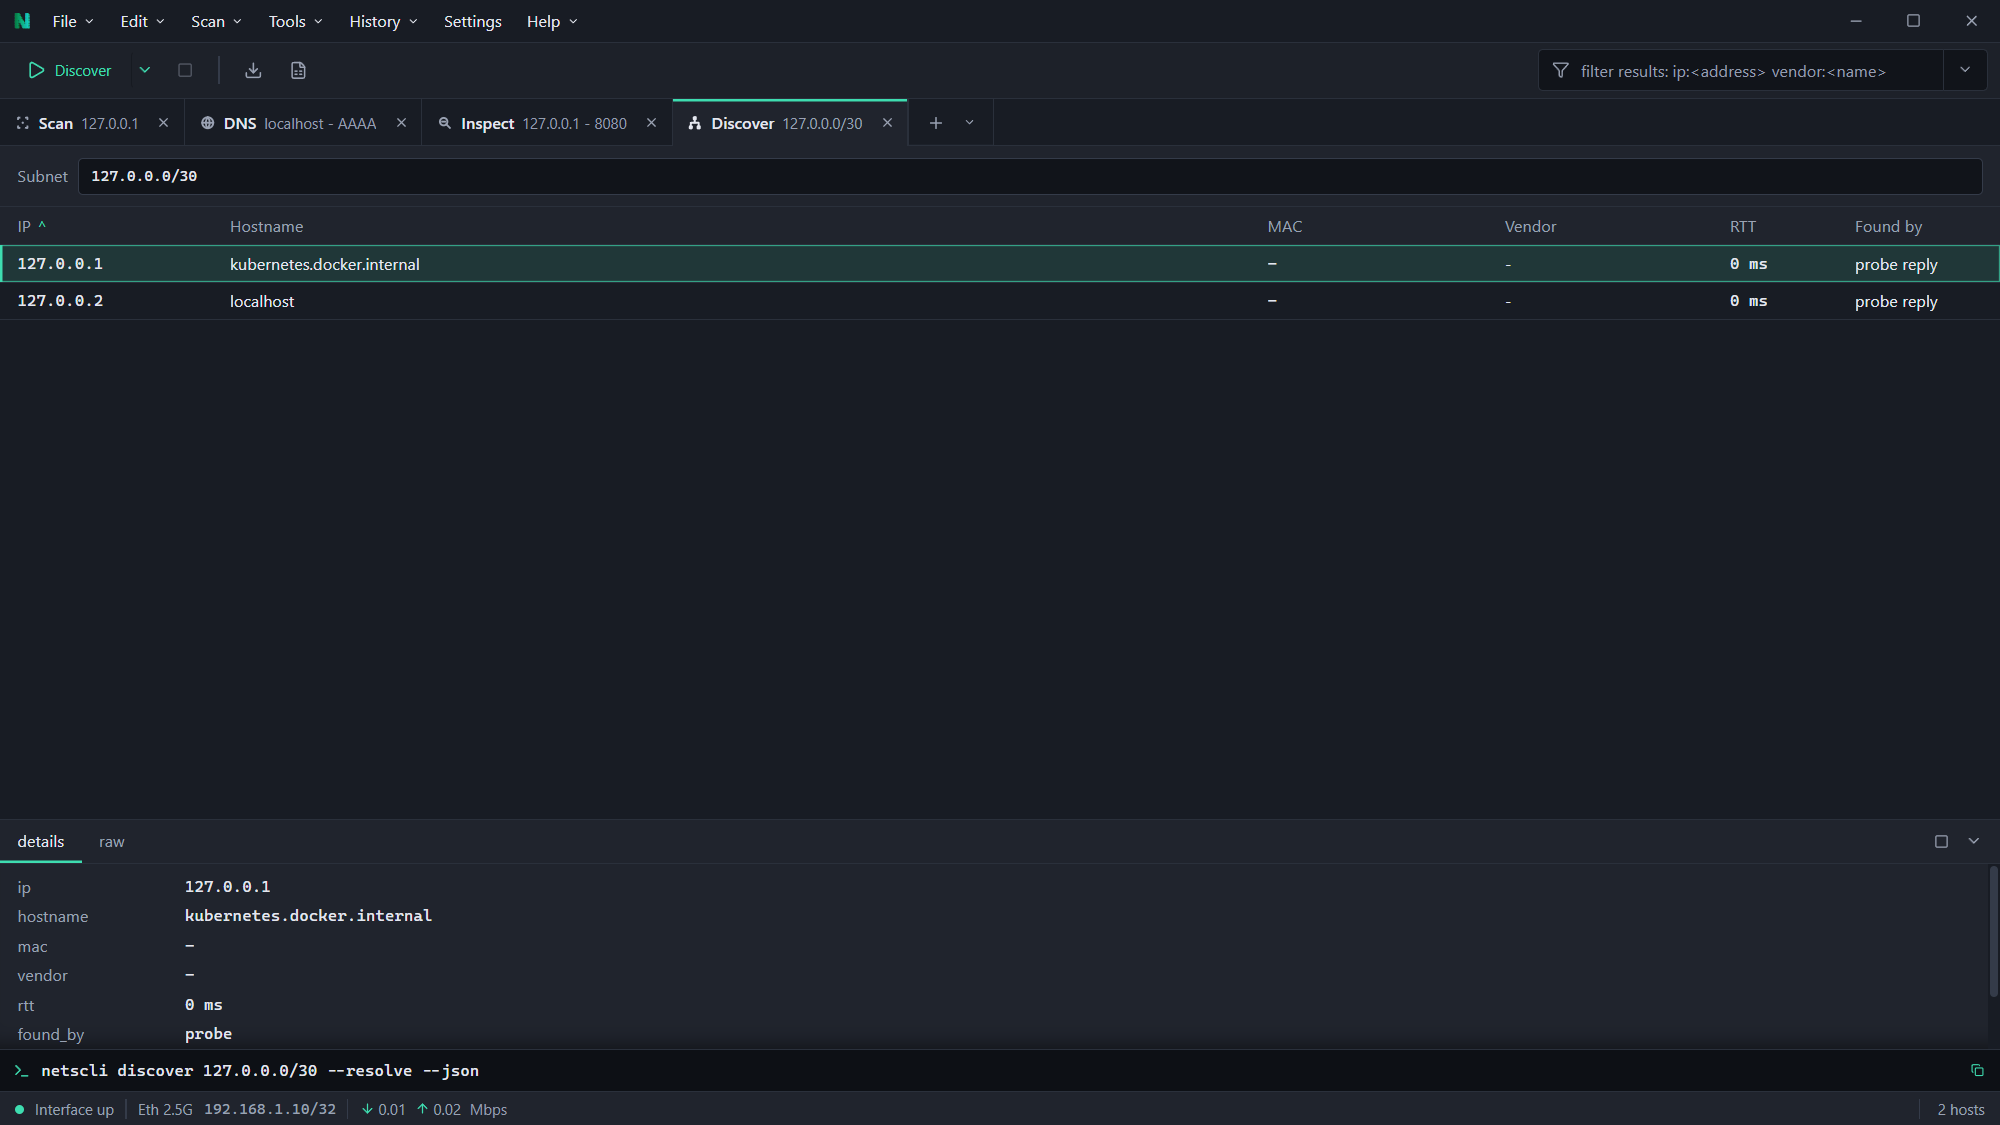
Task: Sort by the MAC column header
Action: (1285, 226)
